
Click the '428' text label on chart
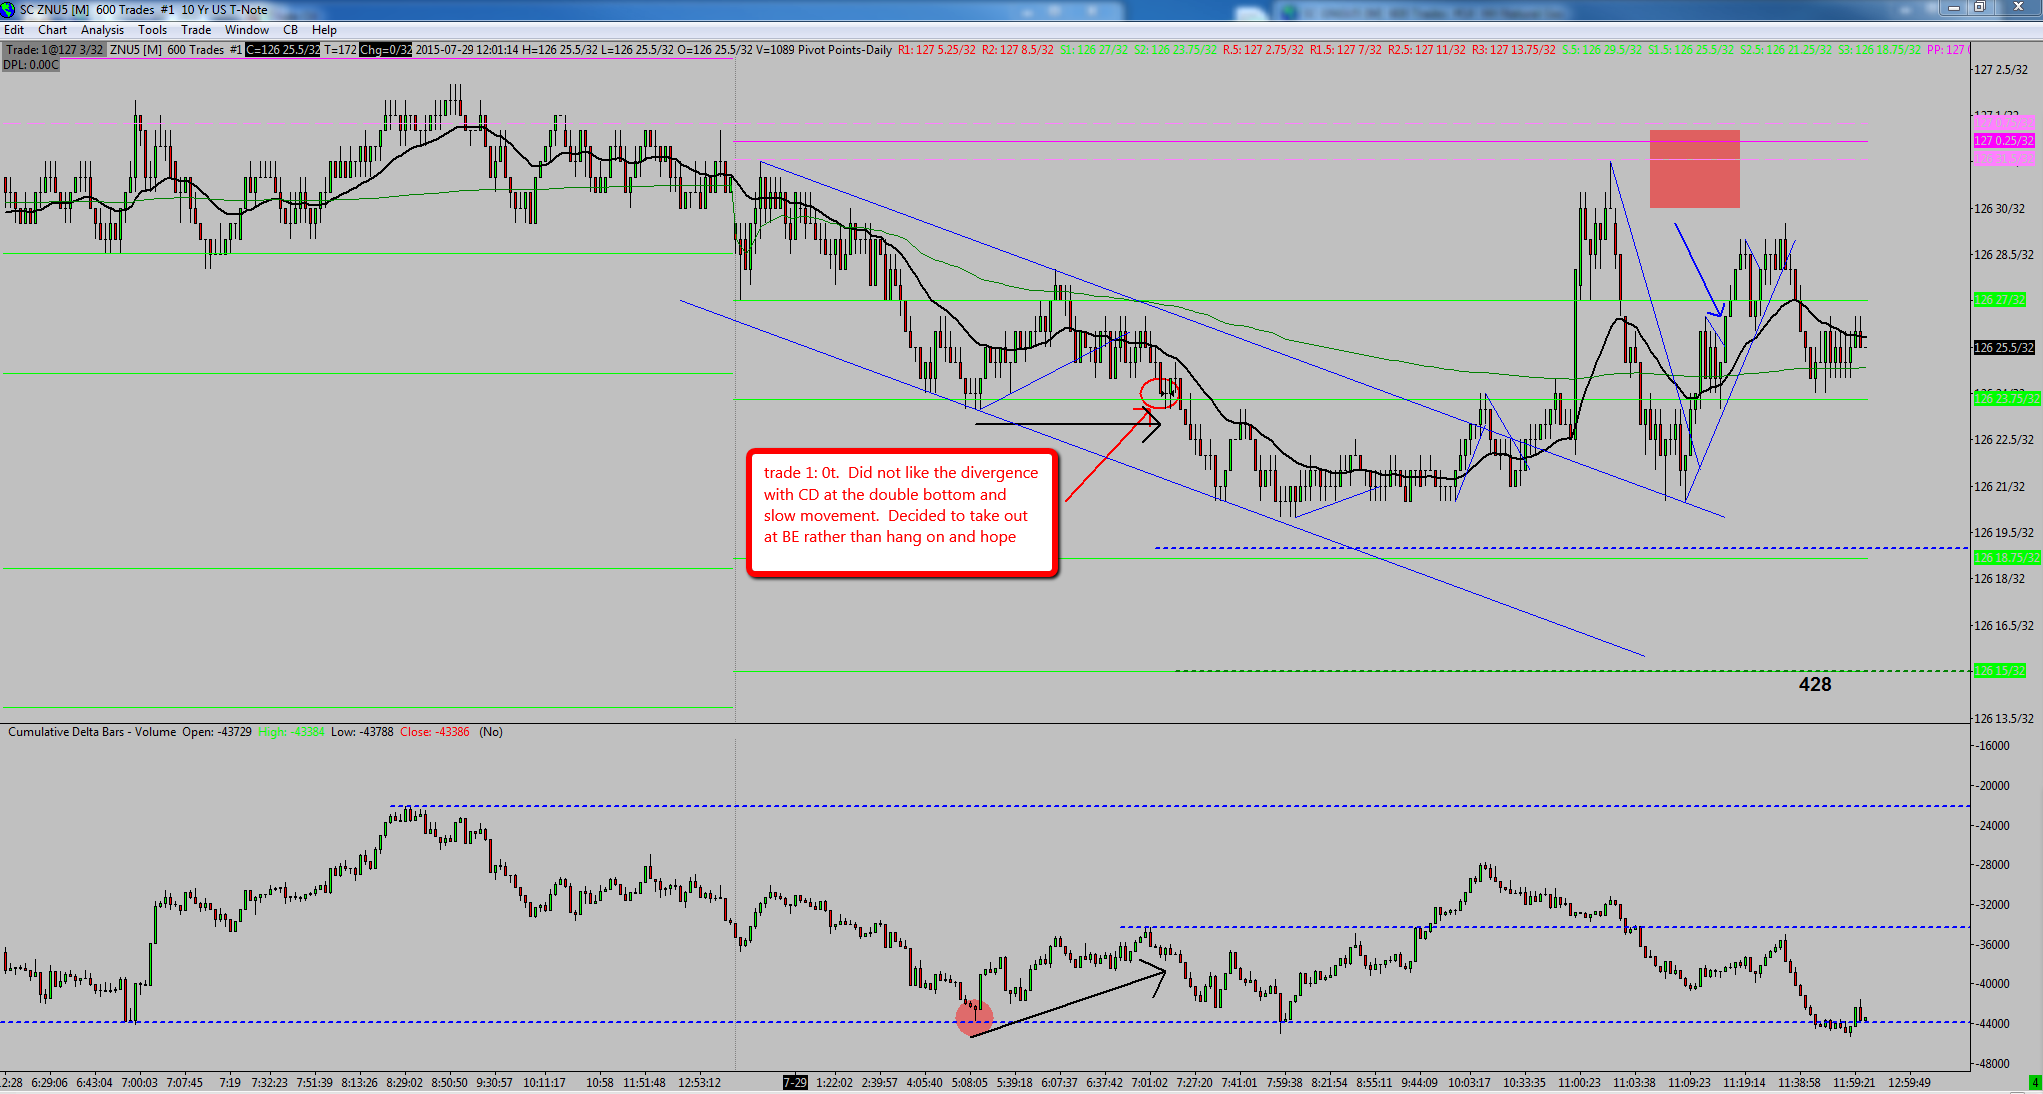click(1815, 685)
